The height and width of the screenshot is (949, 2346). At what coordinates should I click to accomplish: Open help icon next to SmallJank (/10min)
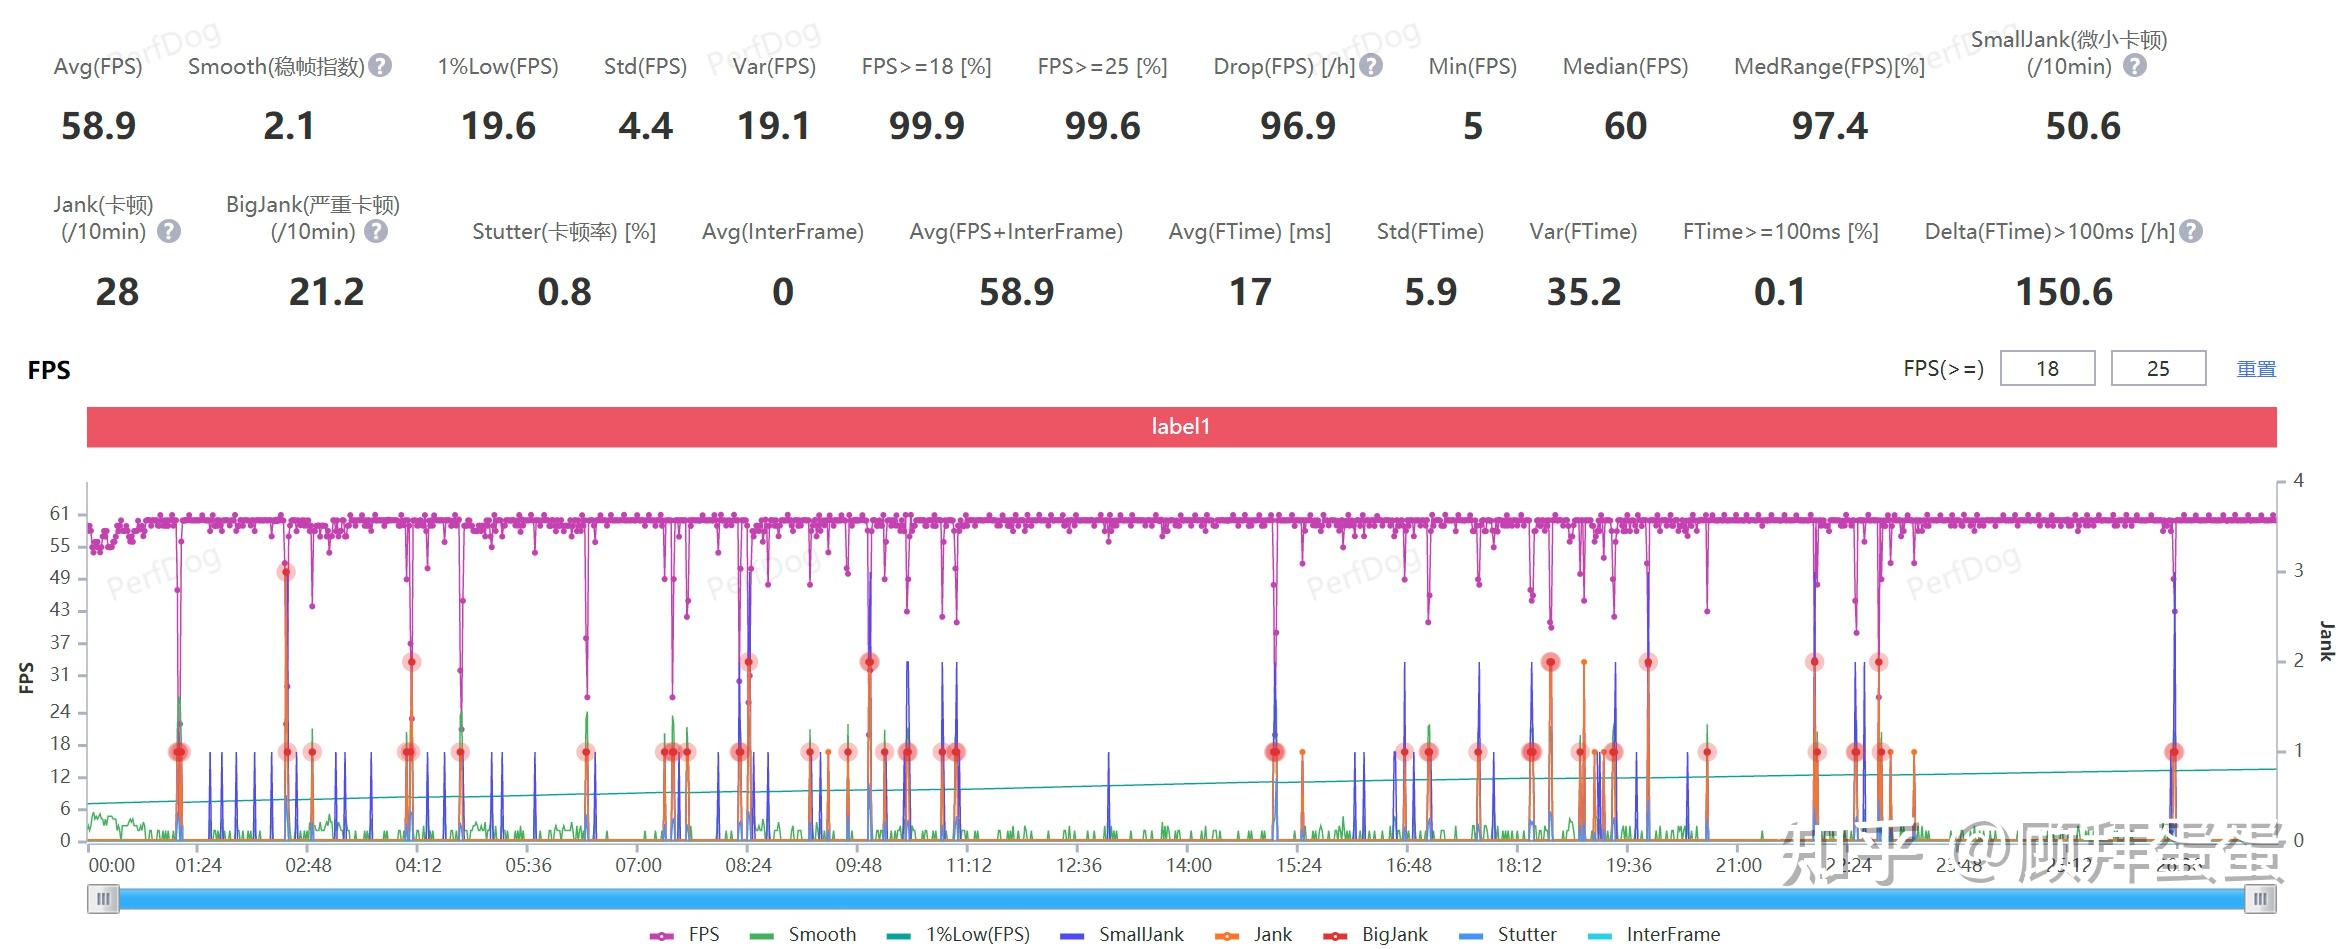click(2134, 66)
